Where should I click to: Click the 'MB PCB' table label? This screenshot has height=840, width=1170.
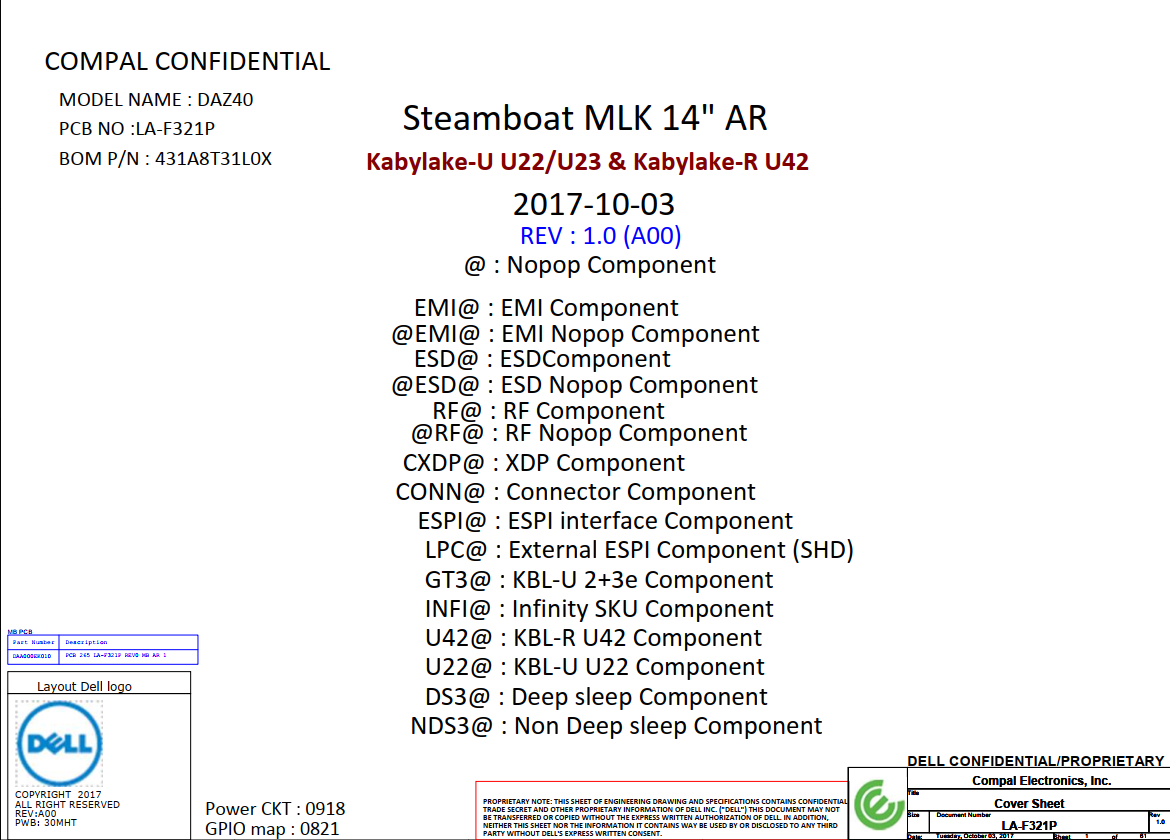(x=19, y=632)
